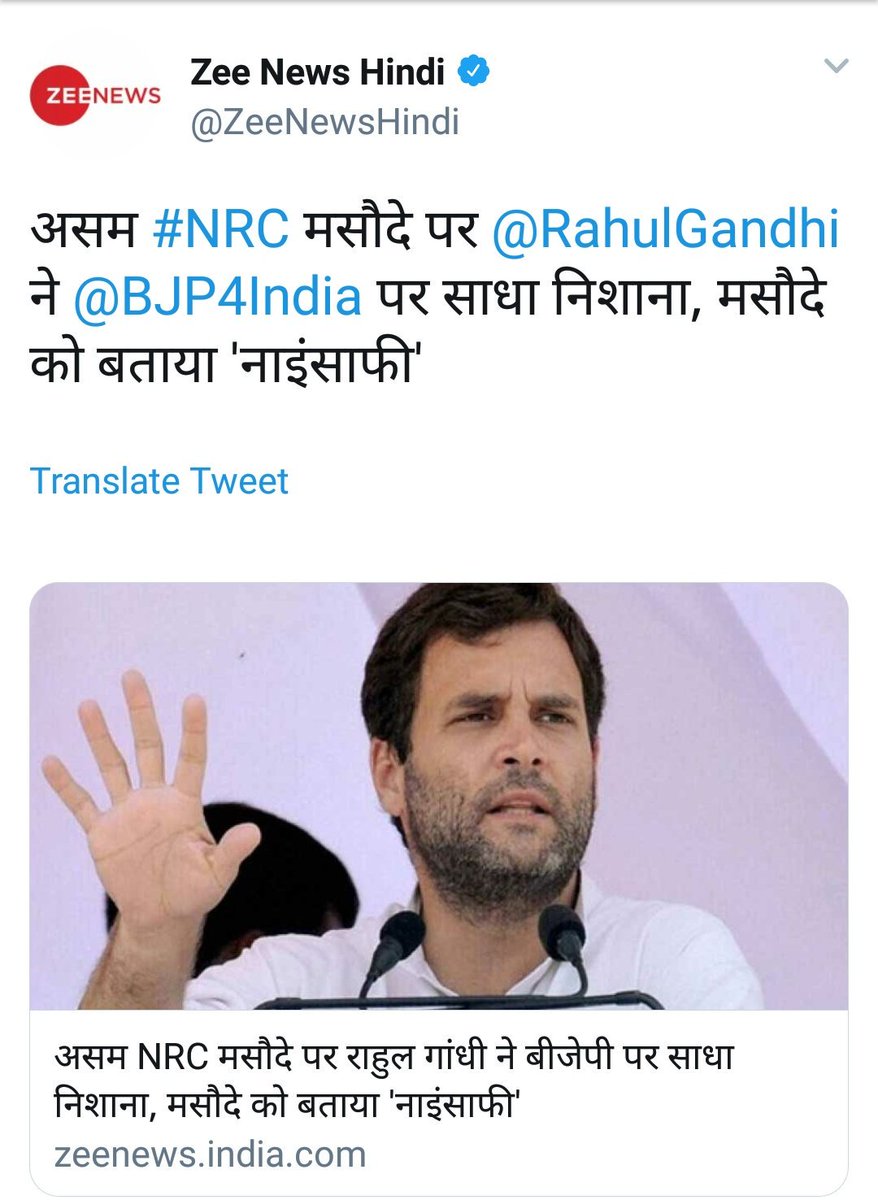Click the Zee News red circle logo text
Viewport: 878px width, 1200px height.
tap(96, 97)
